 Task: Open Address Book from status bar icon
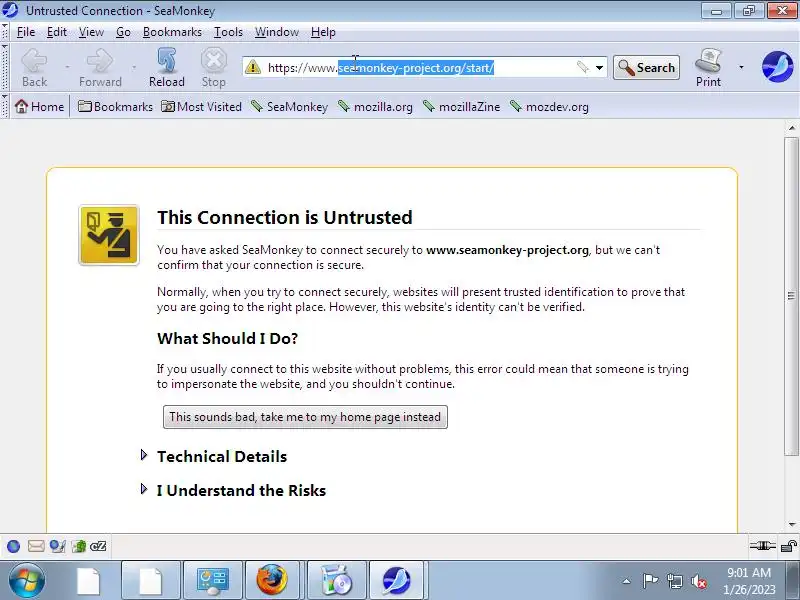click(79, 546)
